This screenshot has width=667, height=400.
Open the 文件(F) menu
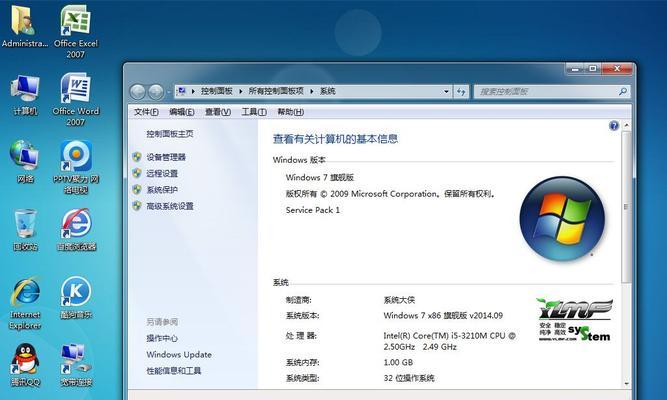(x=146, y=112)
